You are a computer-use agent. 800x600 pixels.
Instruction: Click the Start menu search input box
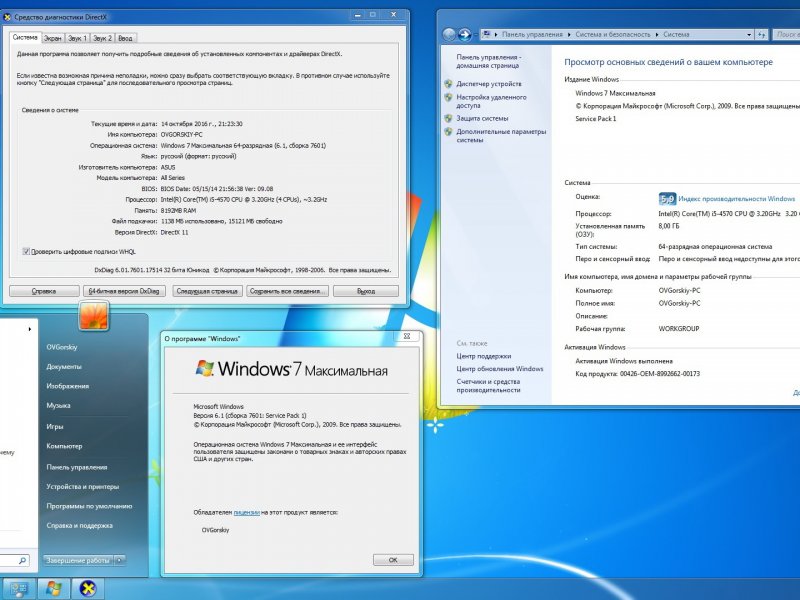pyautogui.click(x=14, y=561)
